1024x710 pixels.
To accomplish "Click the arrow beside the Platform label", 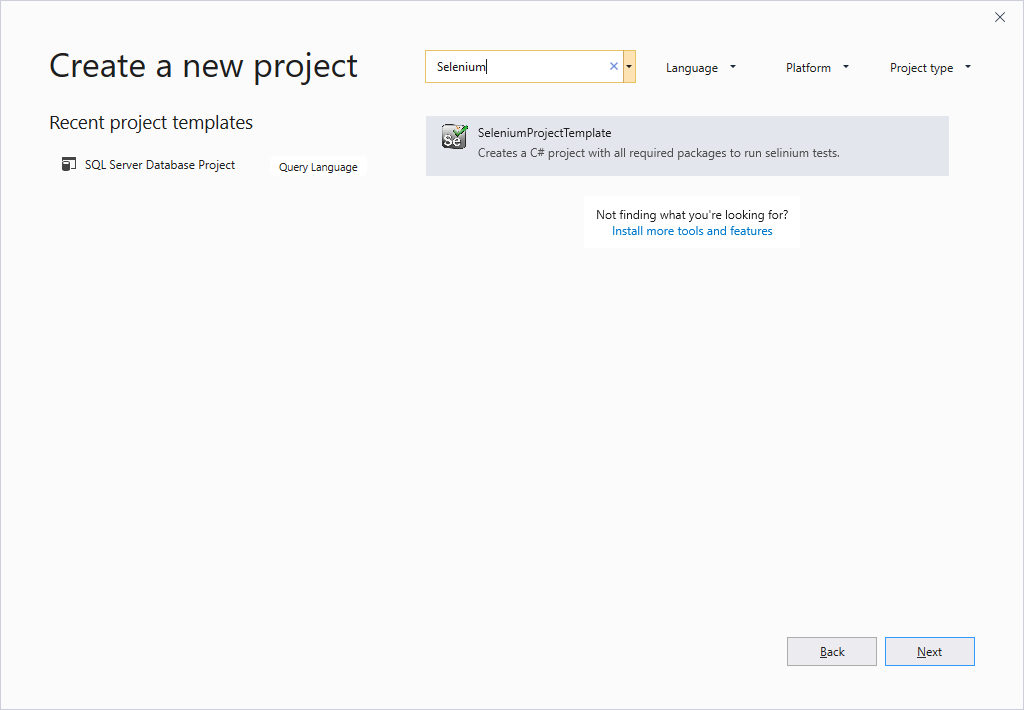I will [x=846, y=67].
